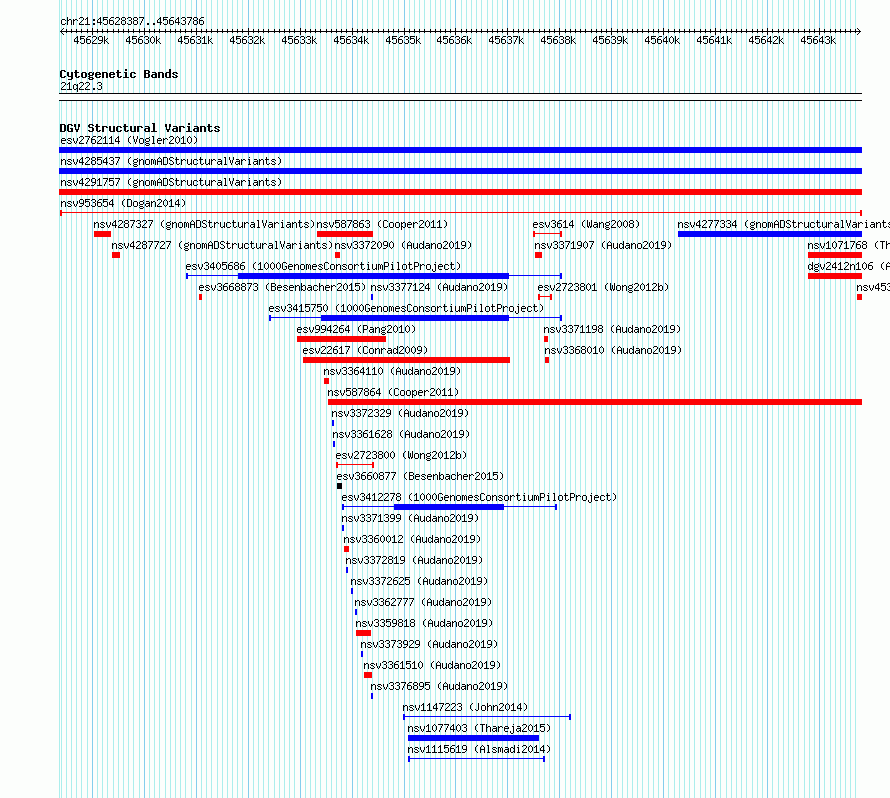890x798 pixels.
Task: Click the black marker under esv3660877
Action: point(339,486)
